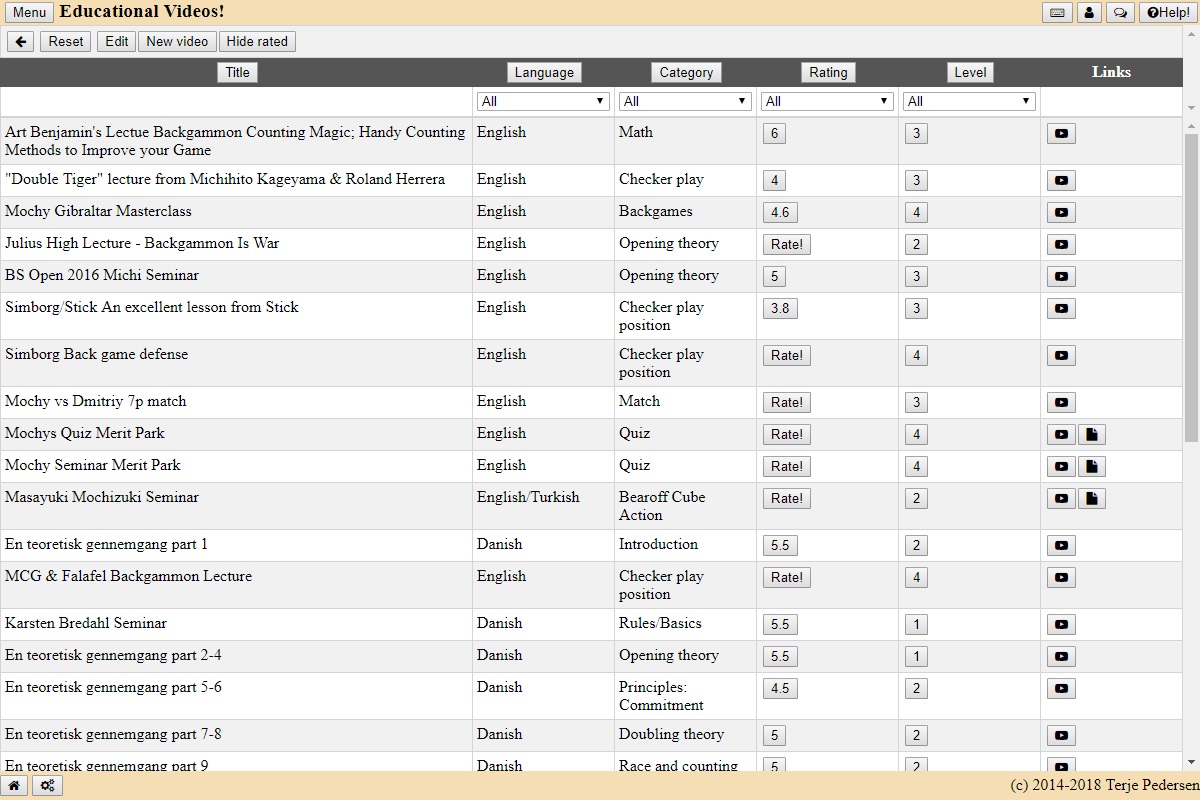Sort by the Language column header
This screenshot has width=1200, height=800.
tap(544, 73)
